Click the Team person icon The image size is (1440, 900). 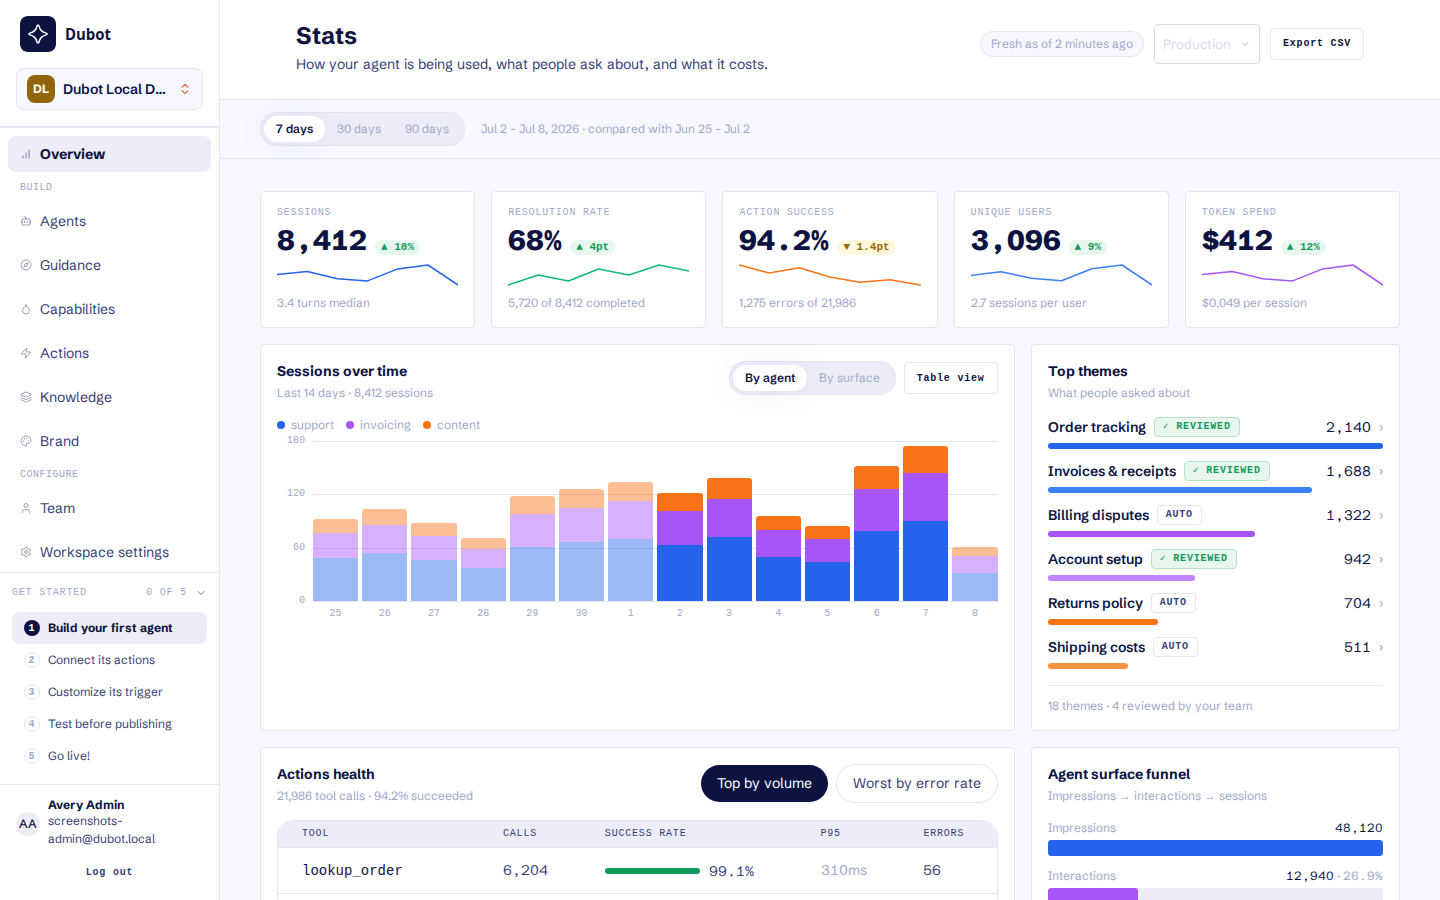tap(26, 508)
